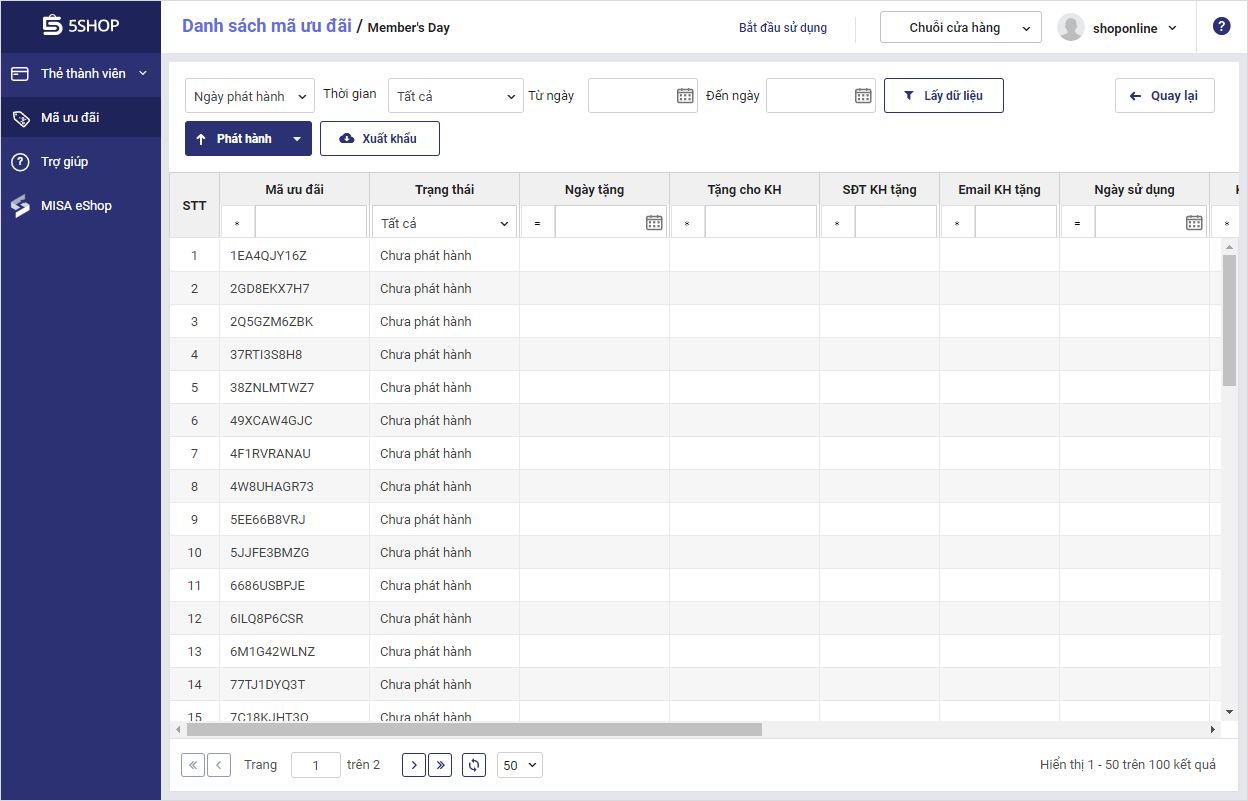Select code 4W8UHAGR73
This screenshot has height=801, width=1248.
tap(272, 487)
